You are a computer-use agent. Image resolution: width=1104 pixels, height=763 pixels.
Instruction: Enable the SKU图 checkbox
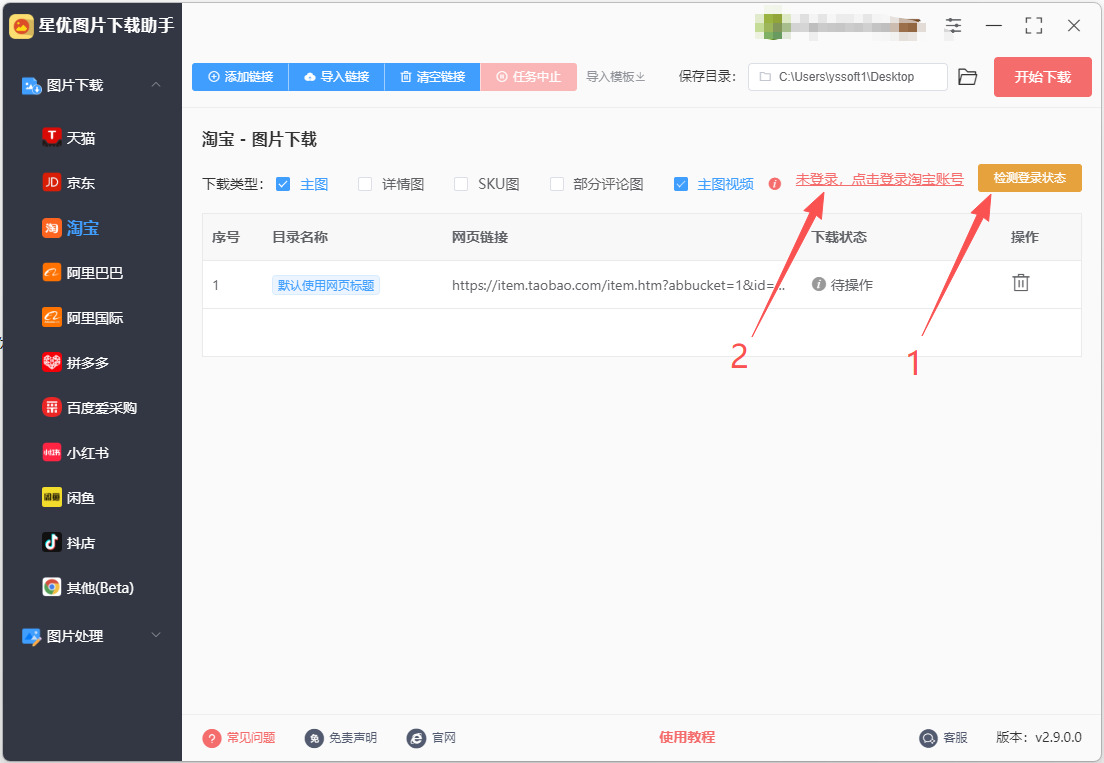460,184
